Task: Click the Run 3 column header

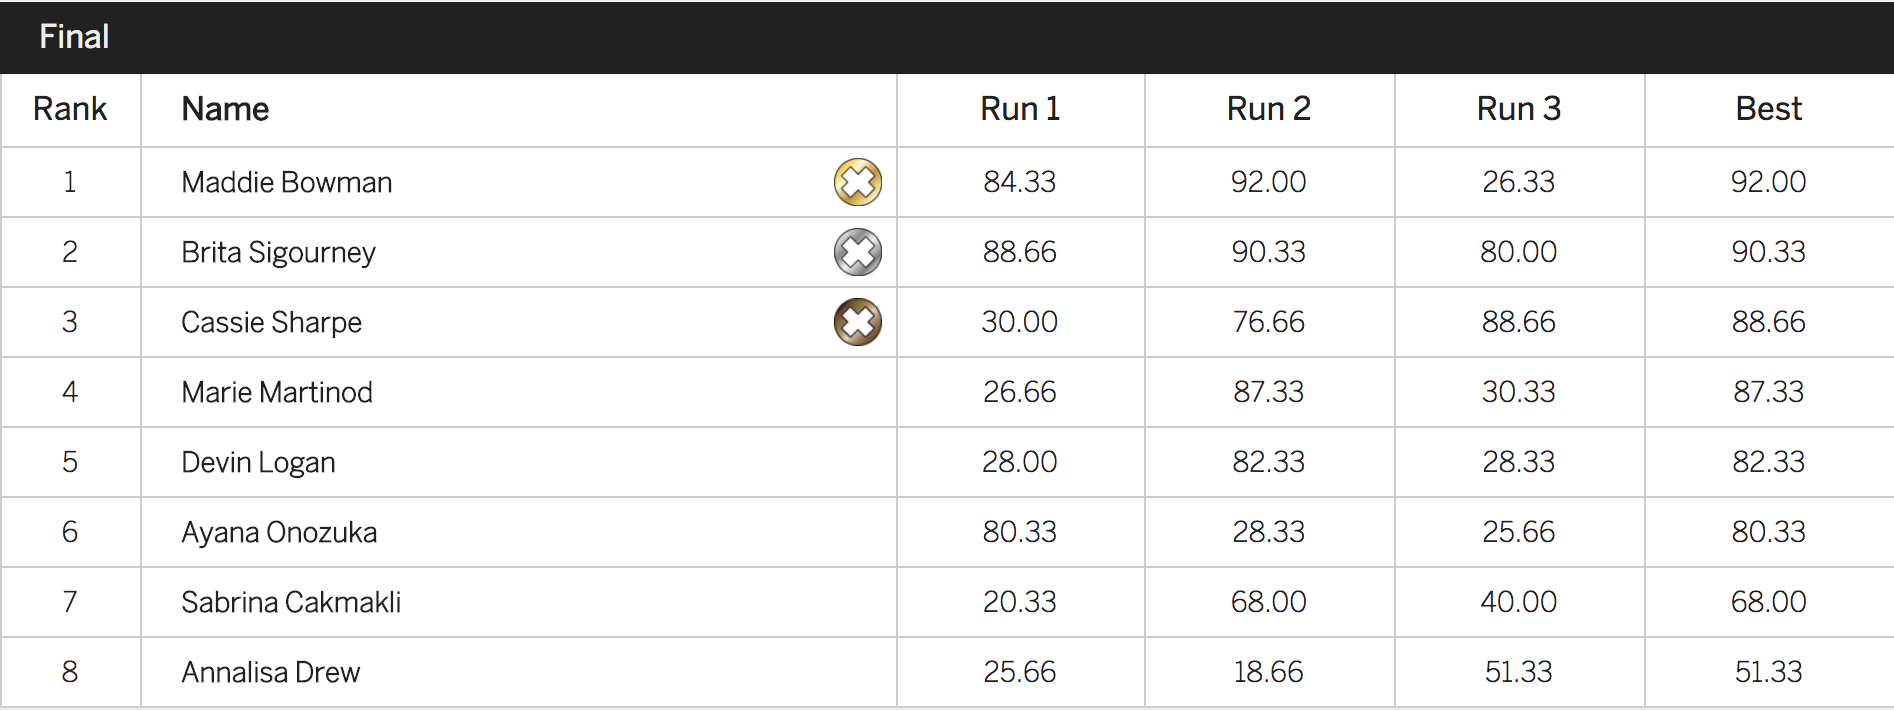Action: tap(1518, 109)
